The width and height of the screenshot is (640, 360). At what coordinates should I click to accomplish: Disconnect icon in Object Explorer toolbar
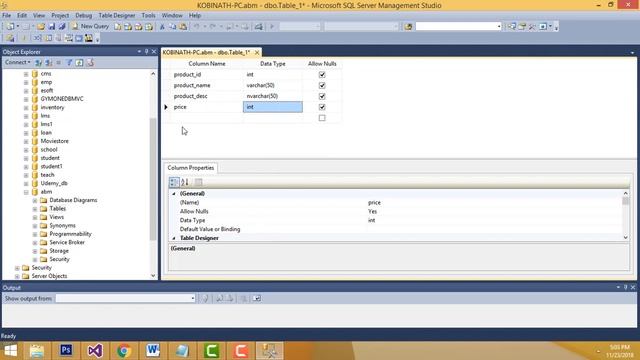49,62
